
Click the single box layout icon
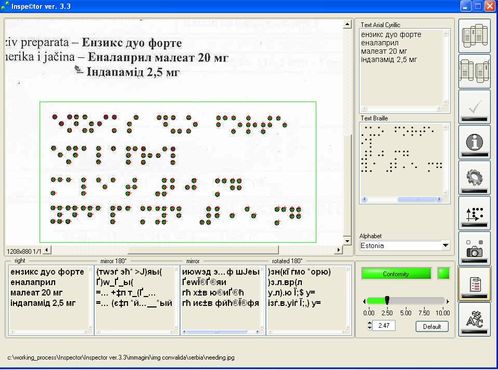(474, 36)
